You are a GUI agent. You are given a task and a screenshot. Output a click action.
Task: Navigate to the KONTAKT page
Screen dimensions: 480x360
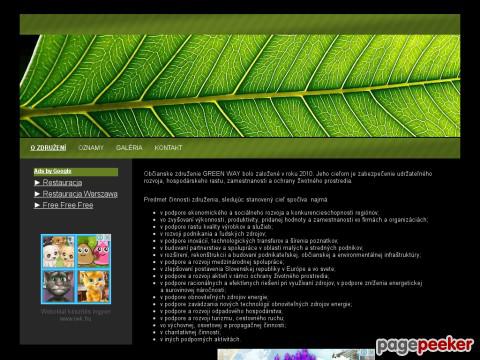pyautogui.click(x=168, y=148)
